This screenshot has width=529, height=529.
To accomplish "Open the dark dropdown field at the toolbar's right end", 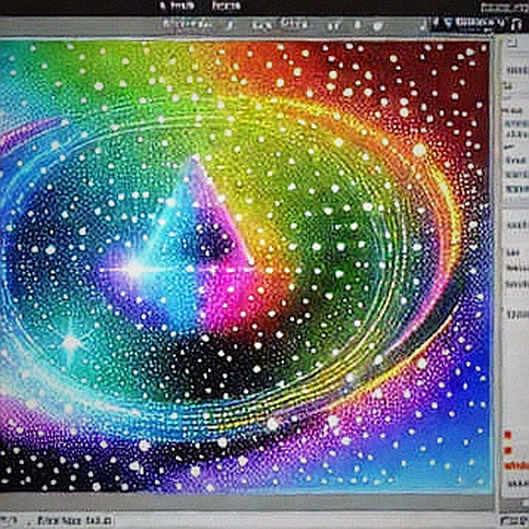I will coord(470,24).
